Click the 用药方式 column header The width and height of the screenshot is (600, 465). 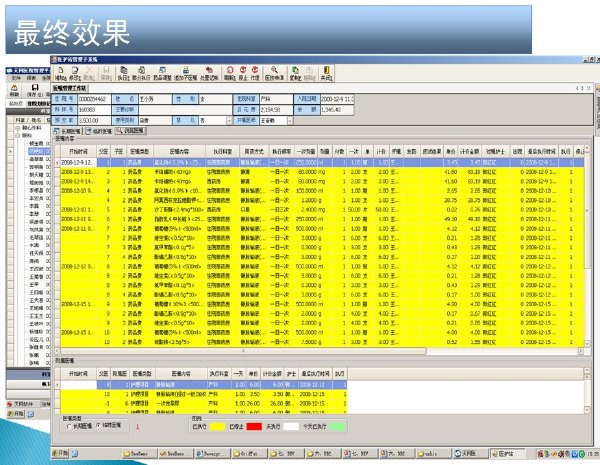coord(254,152)
